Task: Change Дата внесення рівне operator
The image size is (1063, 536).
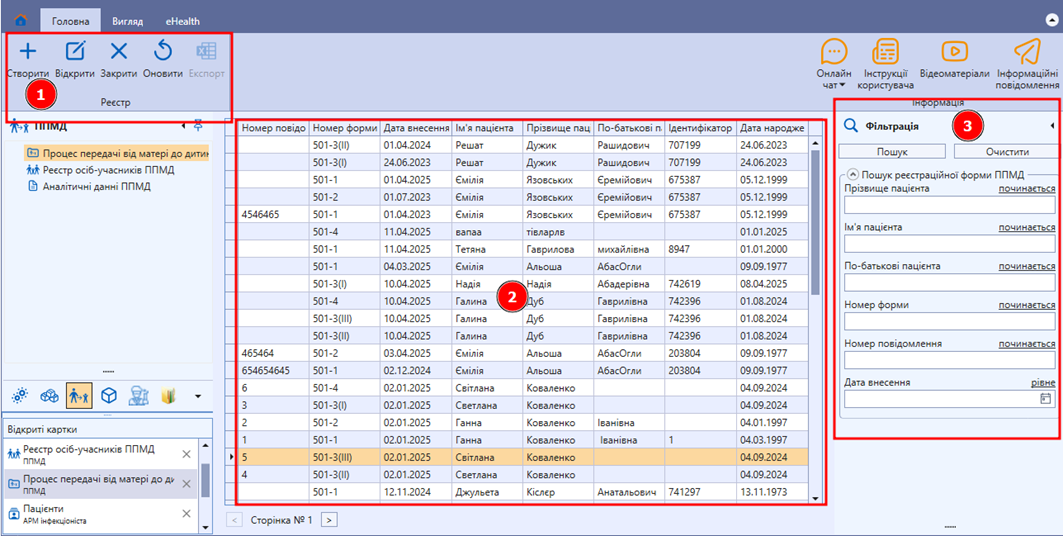Action: click(1043, 383)
